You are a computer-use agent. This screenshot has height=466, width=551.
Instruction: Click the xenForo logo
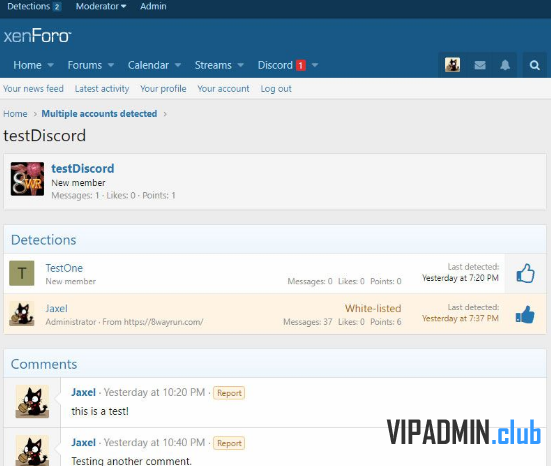coord(37,35)
